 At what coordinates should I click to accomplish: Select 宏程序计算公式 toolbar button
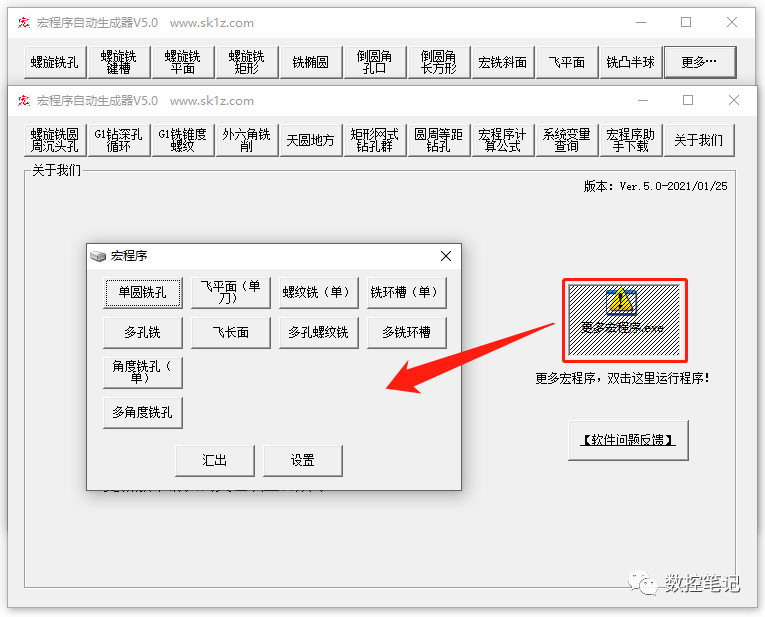[x=503, y=140]
